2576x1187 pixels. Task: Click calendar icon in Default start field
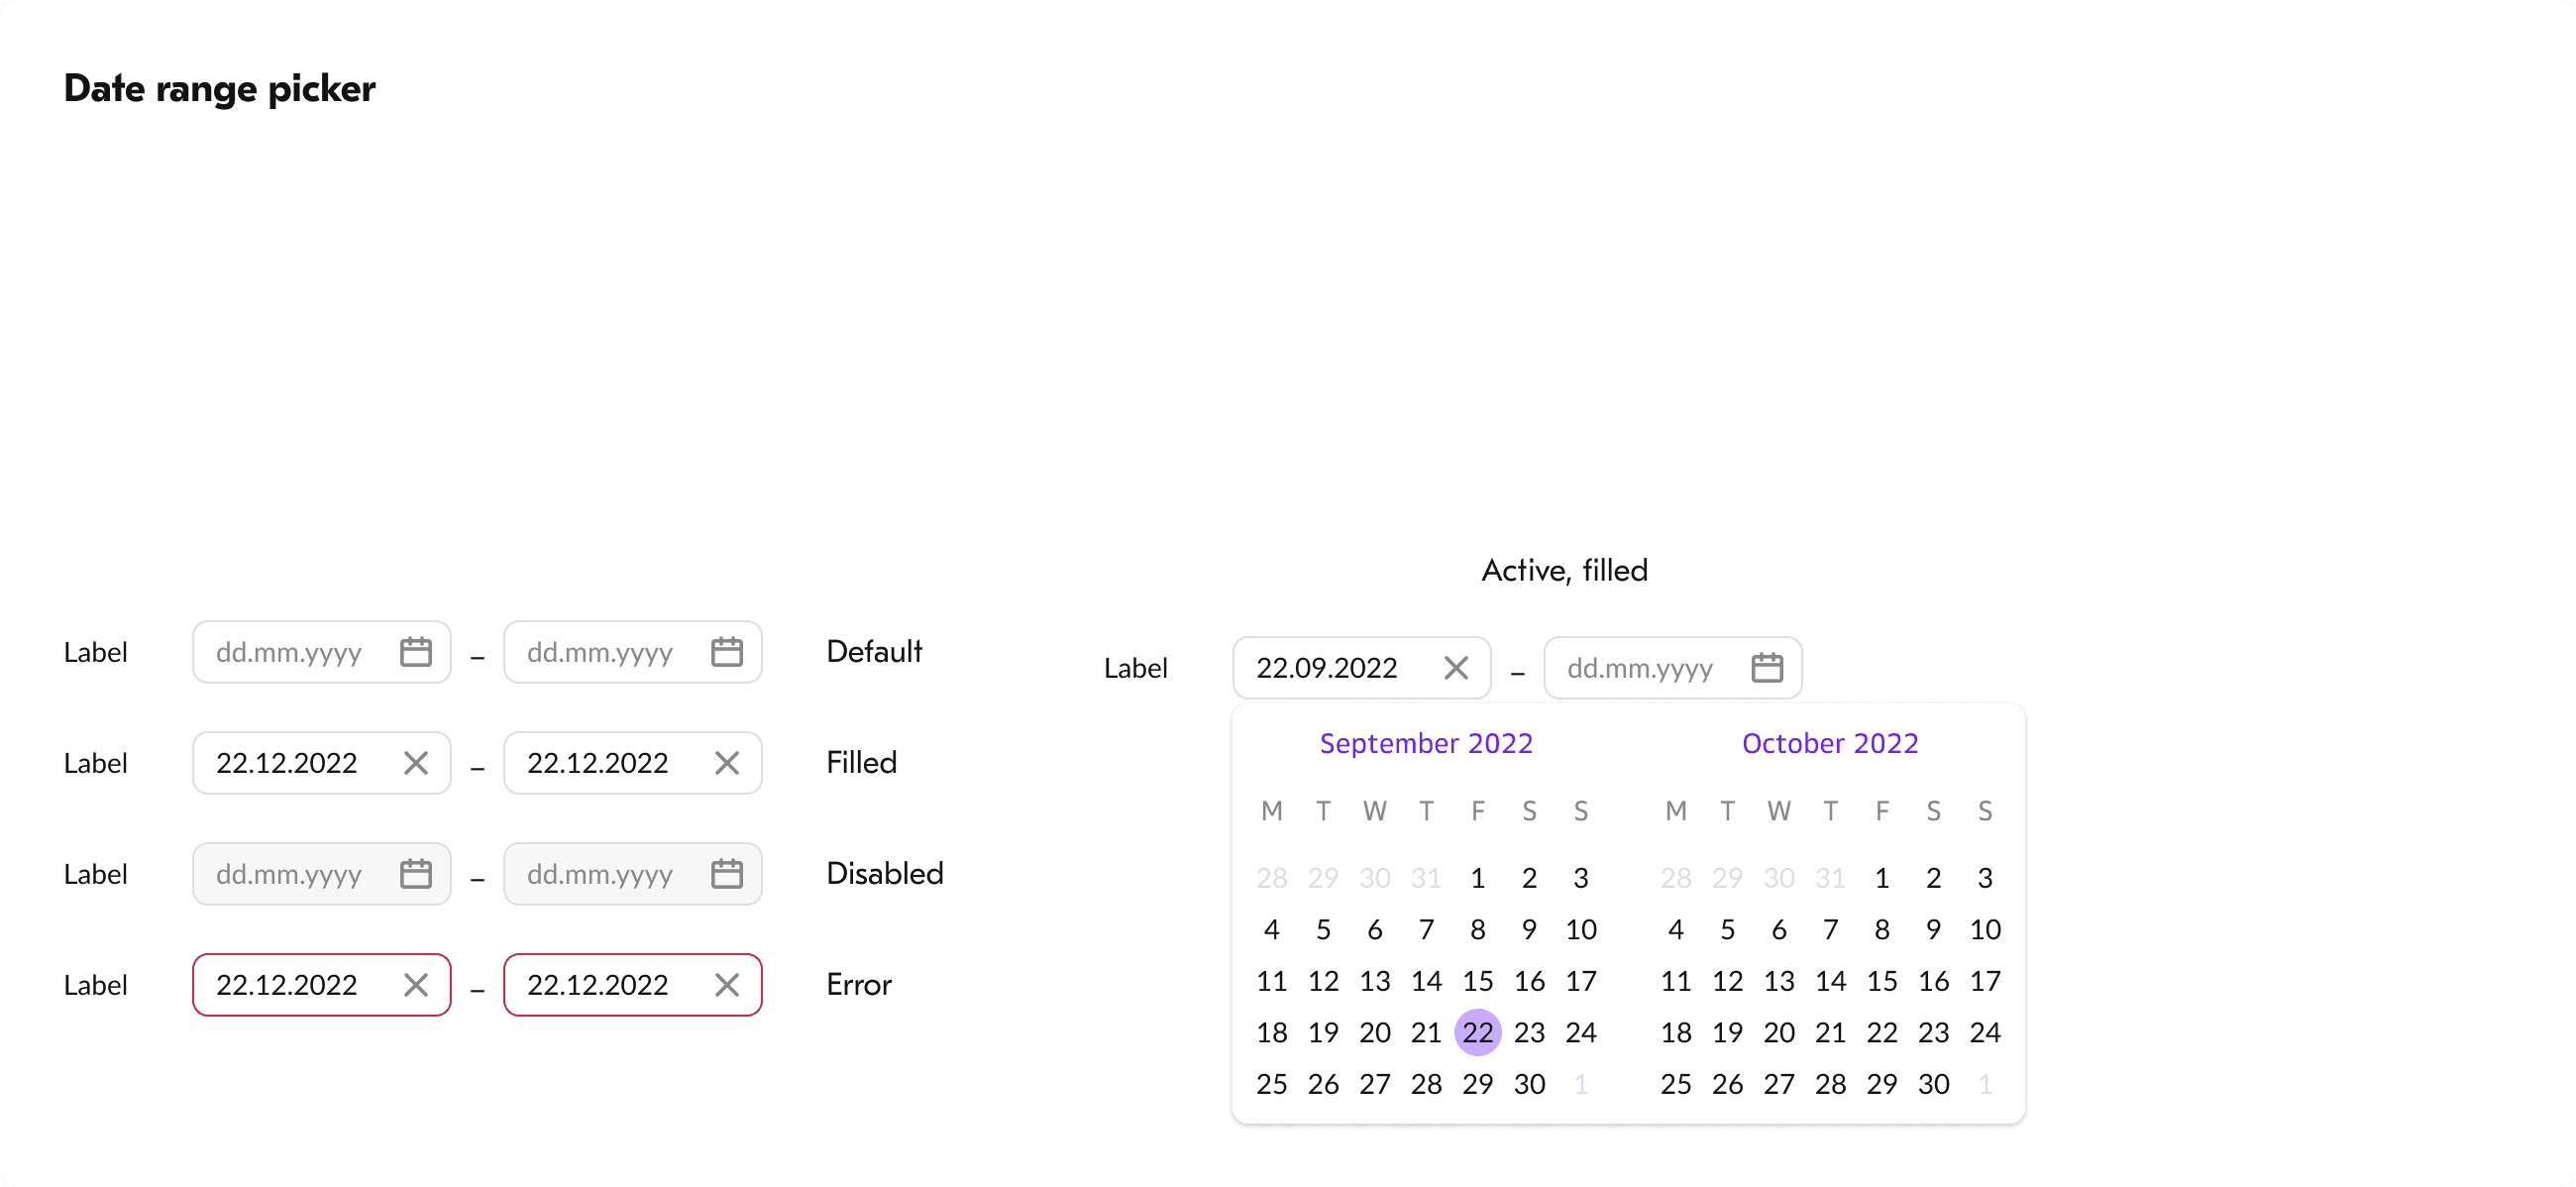click(x=415, y=652)
